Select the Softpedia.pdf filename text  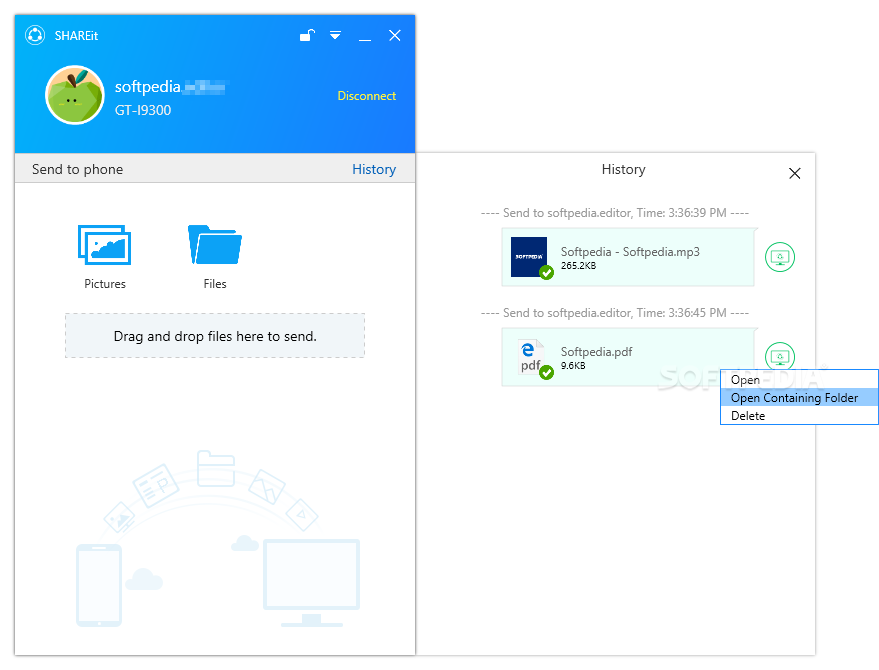[596, 352]
